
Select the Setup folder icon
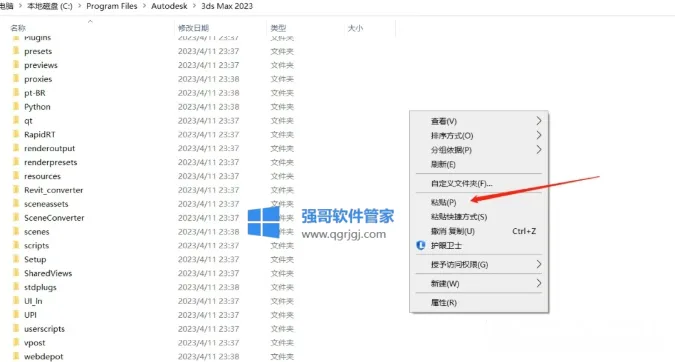click(x=16, y=259)
